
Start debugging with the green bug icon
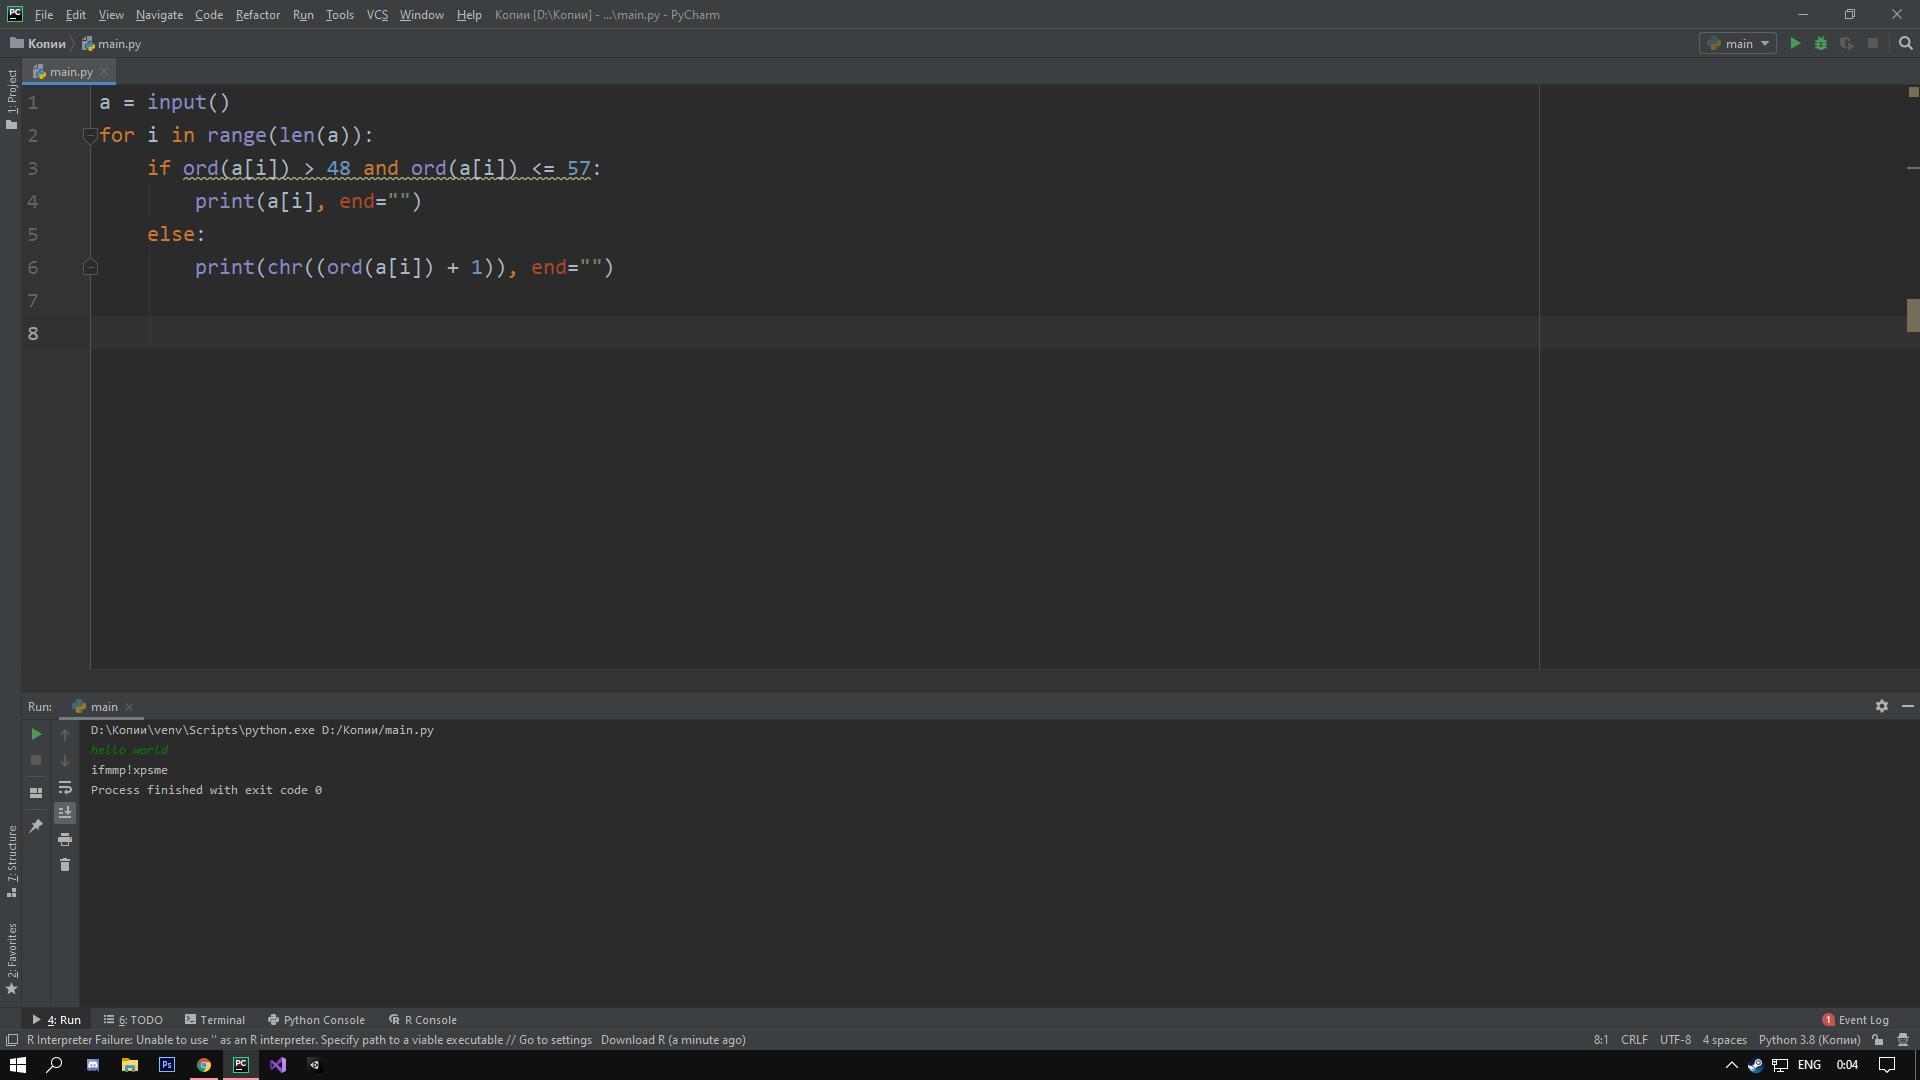[x=1821, y=43]
